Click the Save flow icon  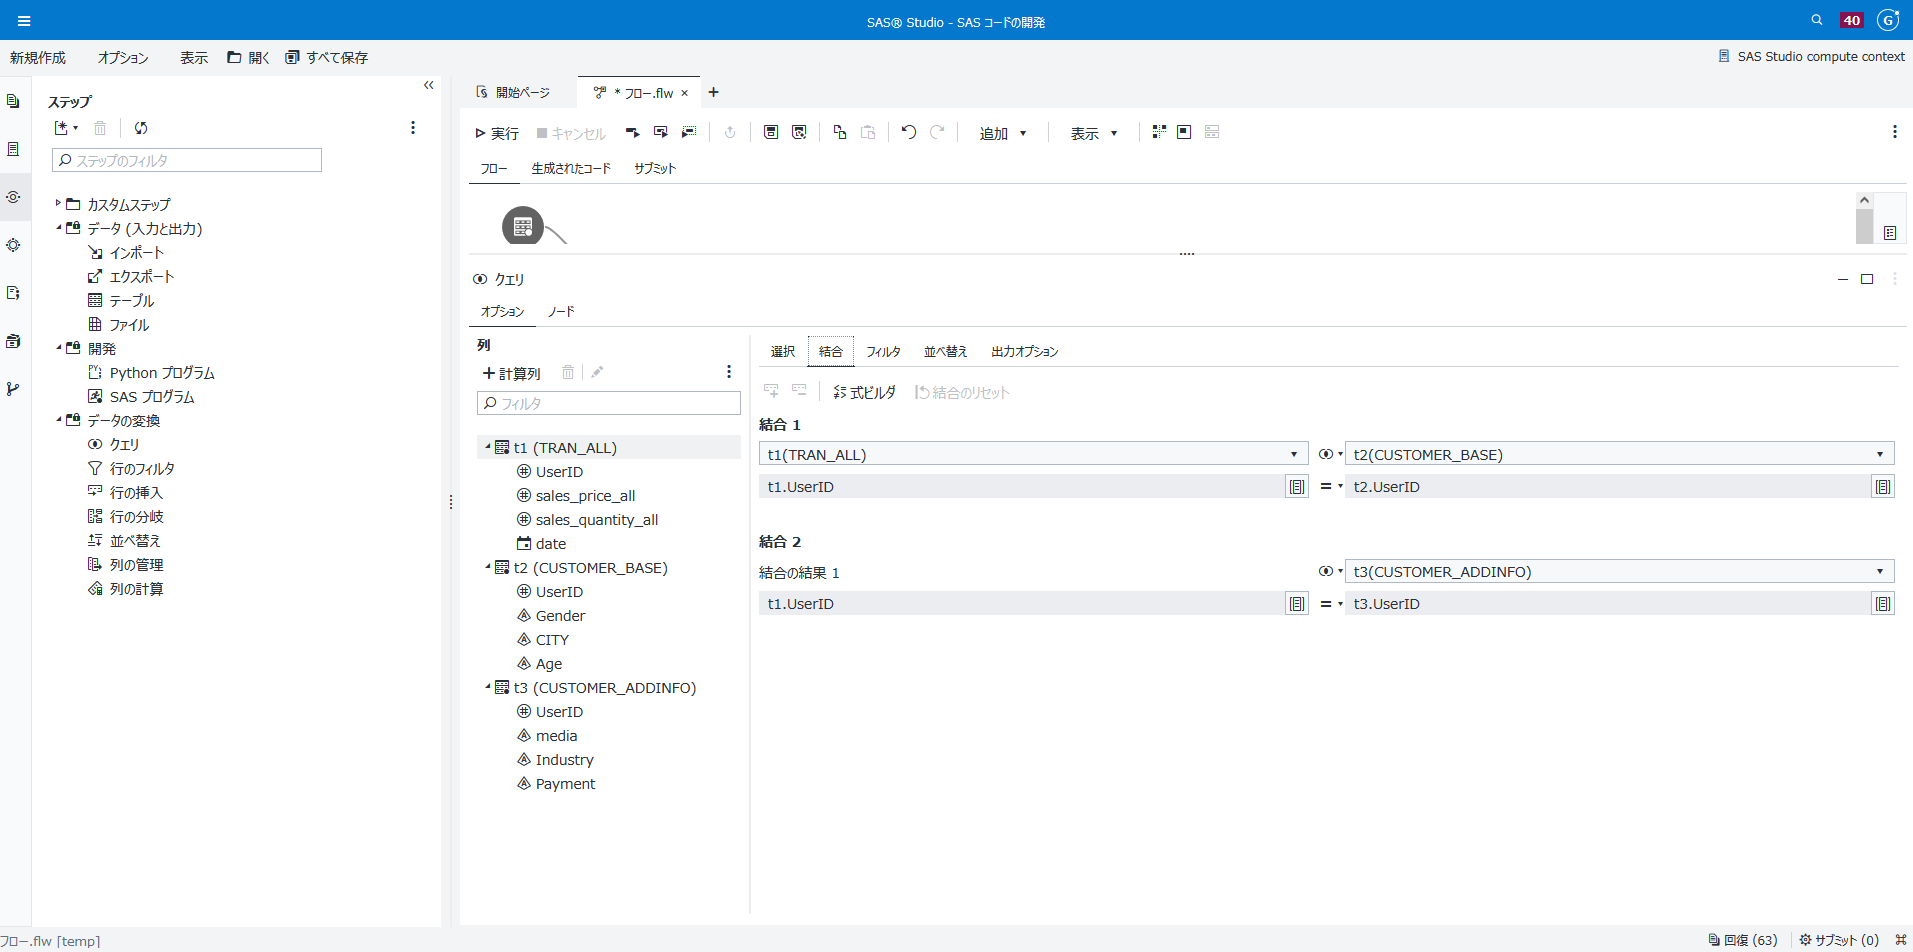(x=771, y=132)
